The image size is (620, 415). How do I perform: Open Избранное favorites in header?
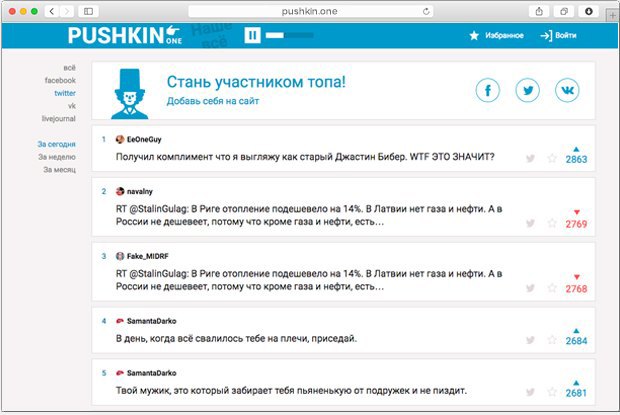coord(496,36)
